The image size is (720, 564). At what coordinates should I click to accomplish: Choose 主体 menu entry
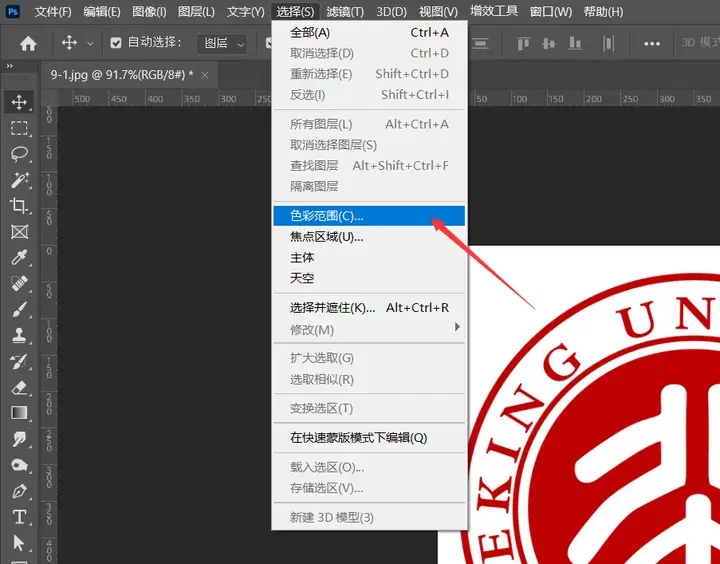tap(370, 258)
